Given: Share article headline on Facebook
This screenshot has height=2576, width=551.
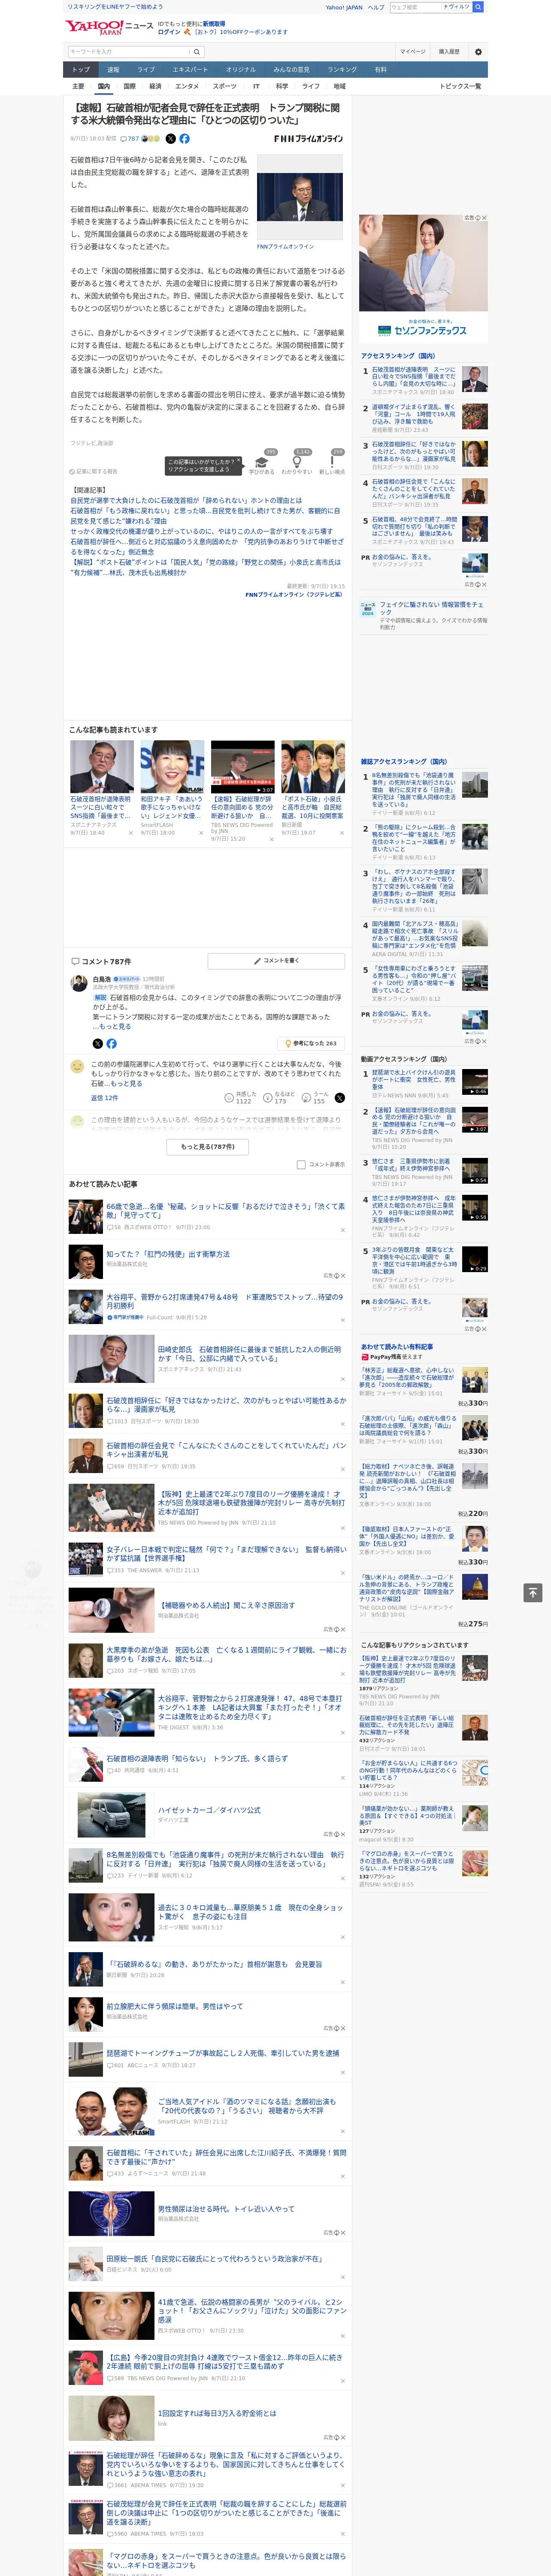Looking at the screenshot, I should 184,139.
